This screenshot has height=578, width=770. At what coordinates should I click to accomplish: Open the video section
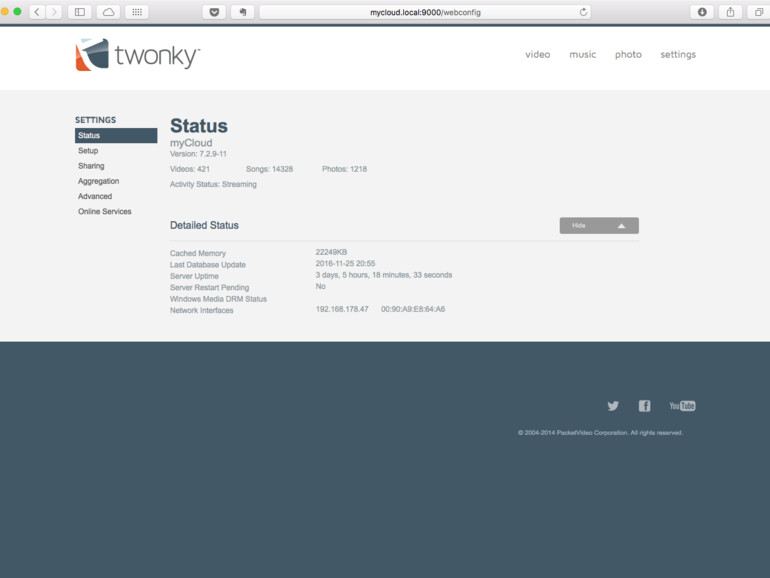pyautogui.click(x=538, y=55)
